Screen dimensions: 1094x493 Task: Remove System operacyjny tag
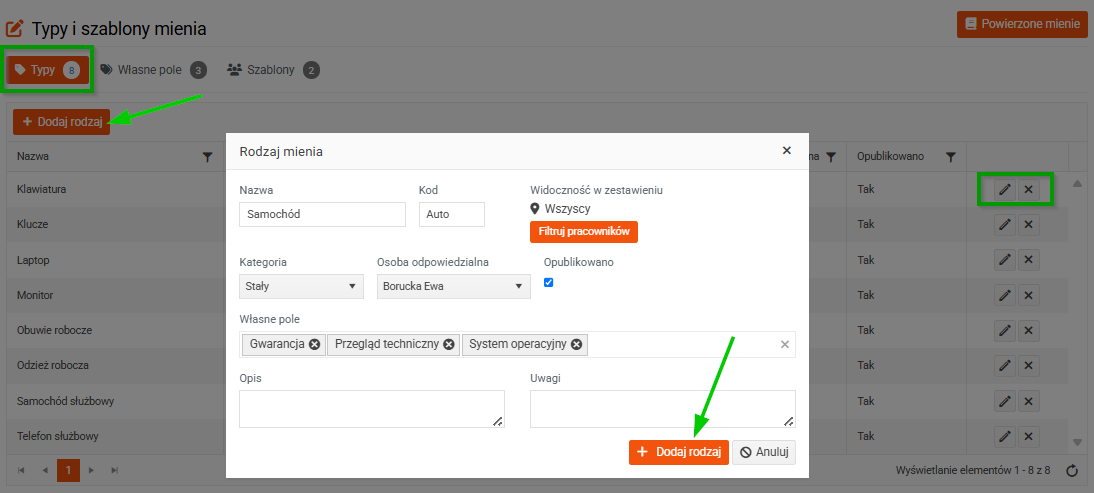coord(576,344)
